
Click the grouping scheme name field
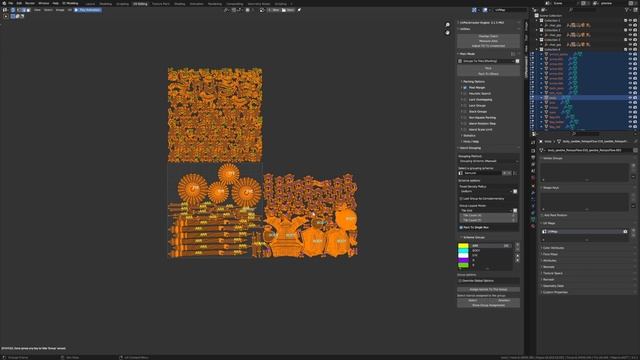pyautogui.click(x=482, y=173)
